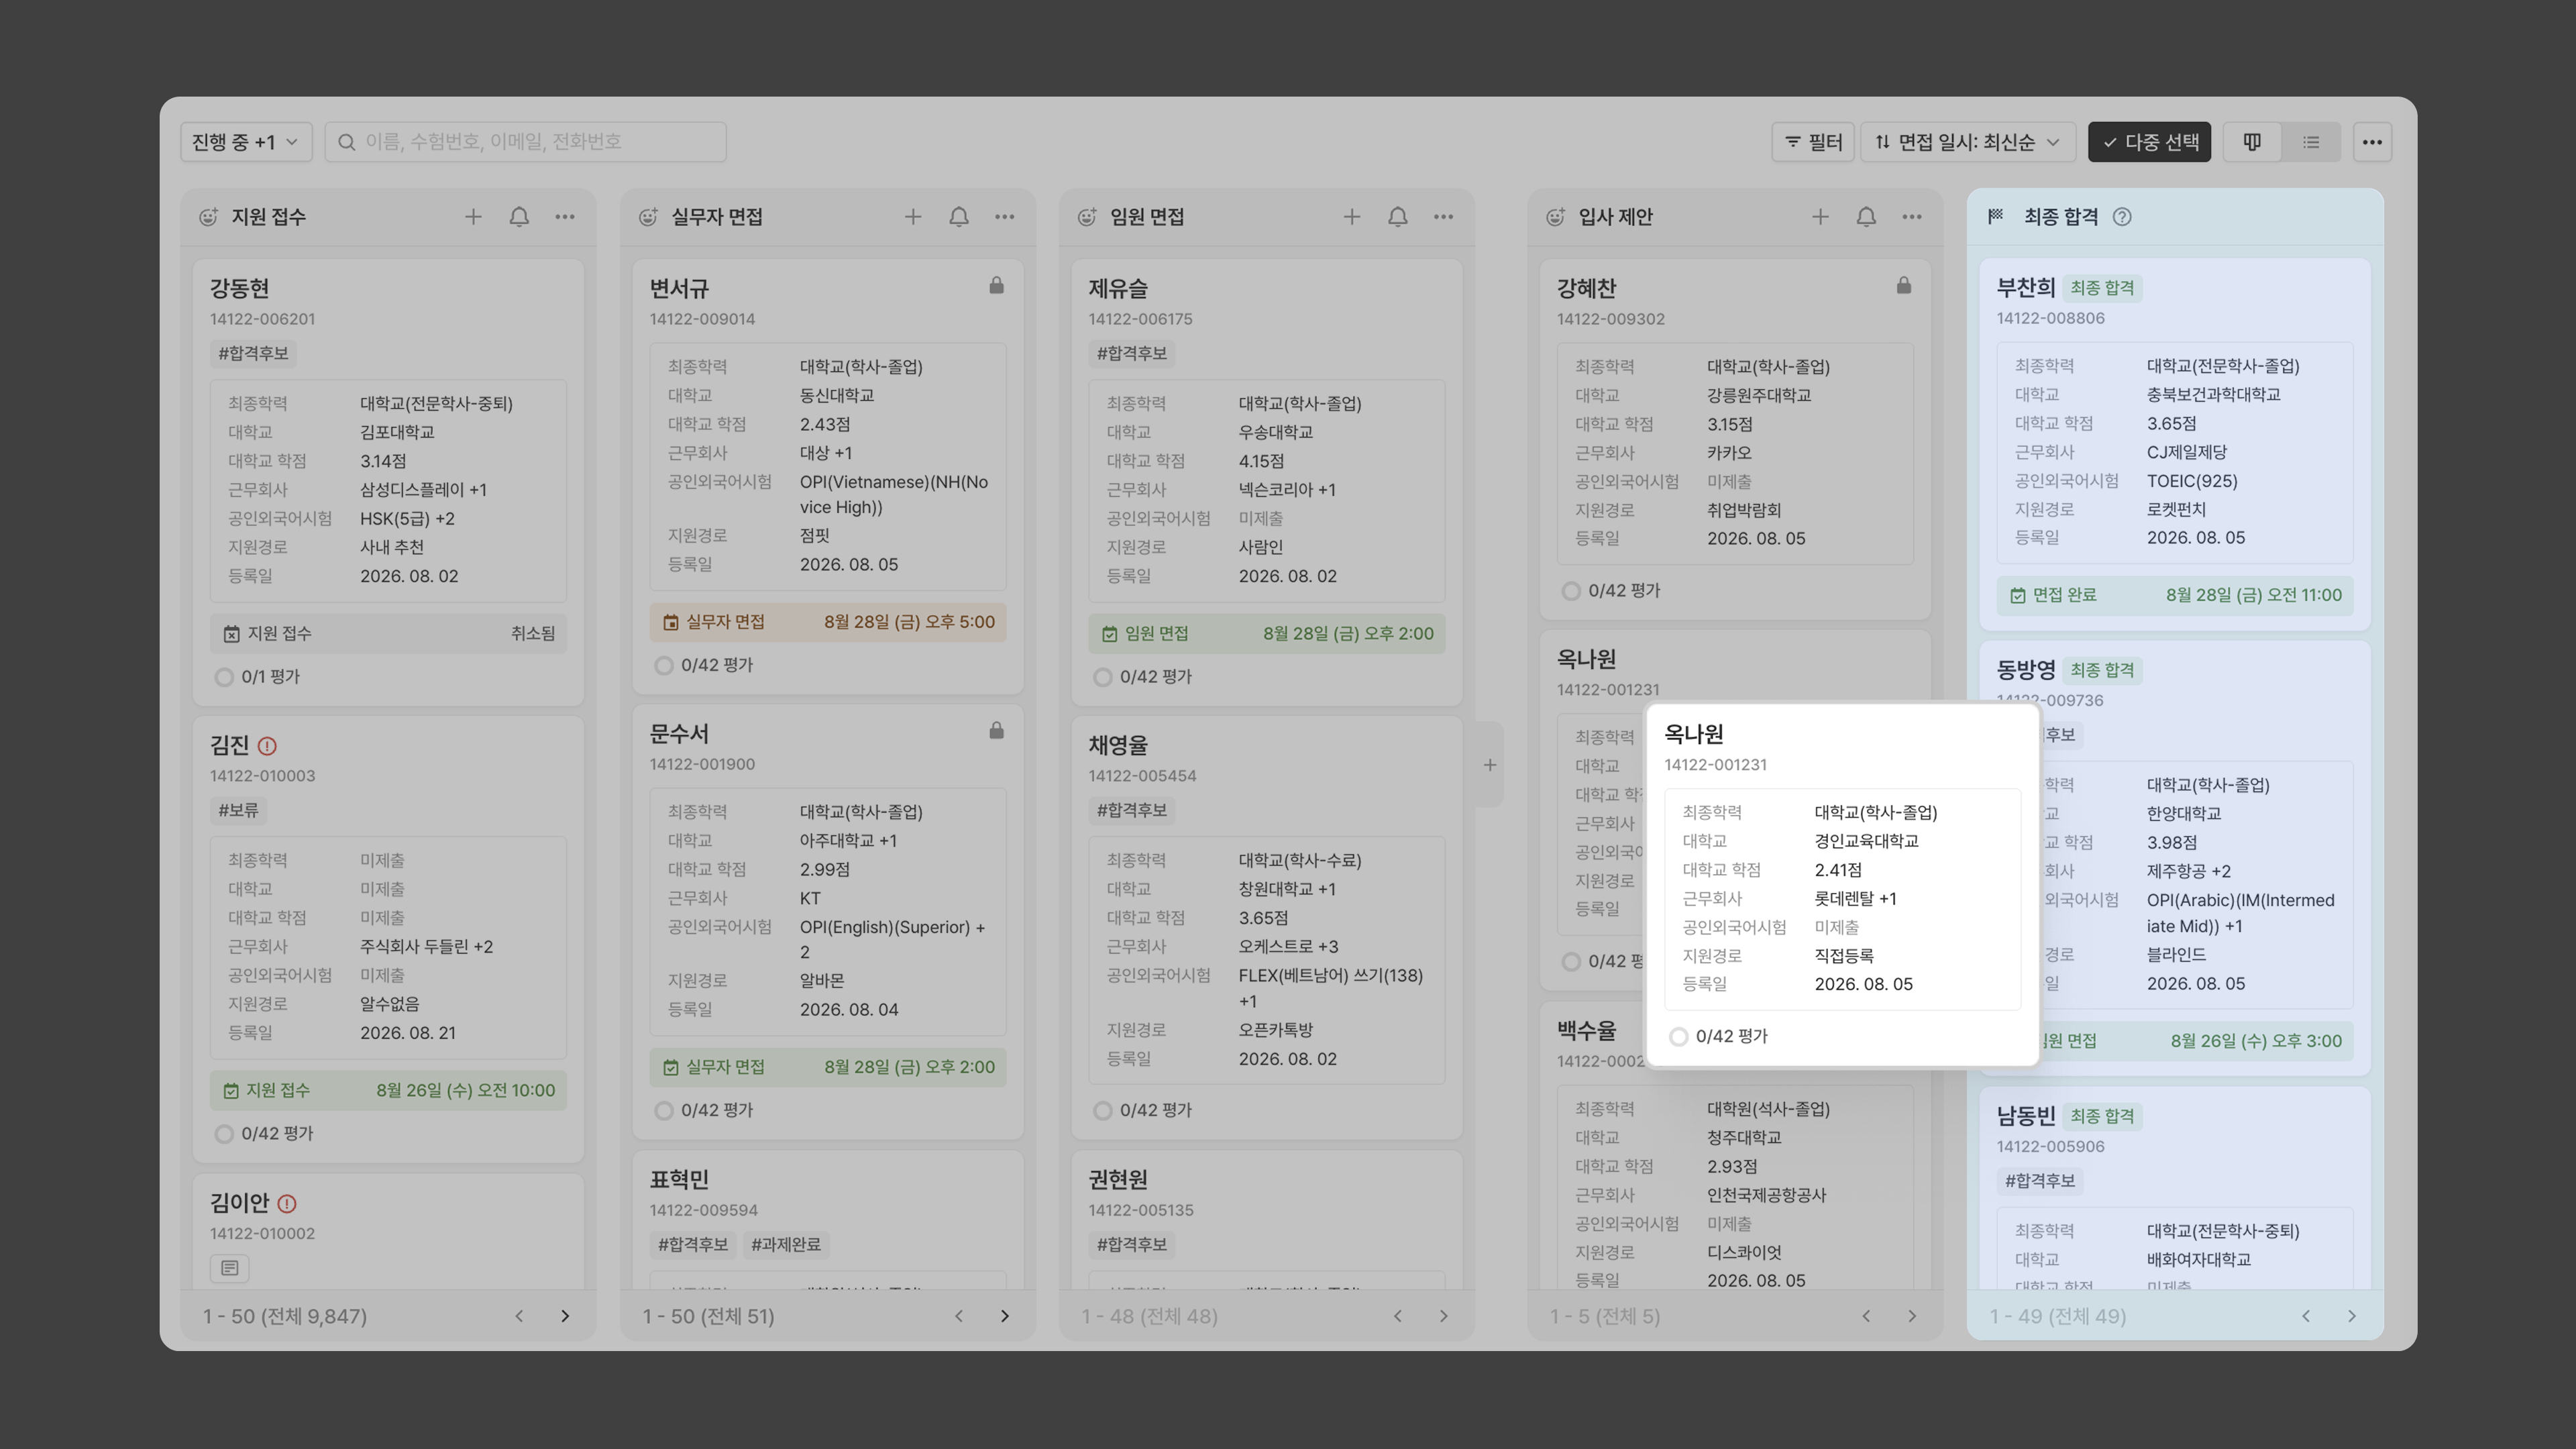
Task: Switch to list view icon
Action: pos(2311,142)
